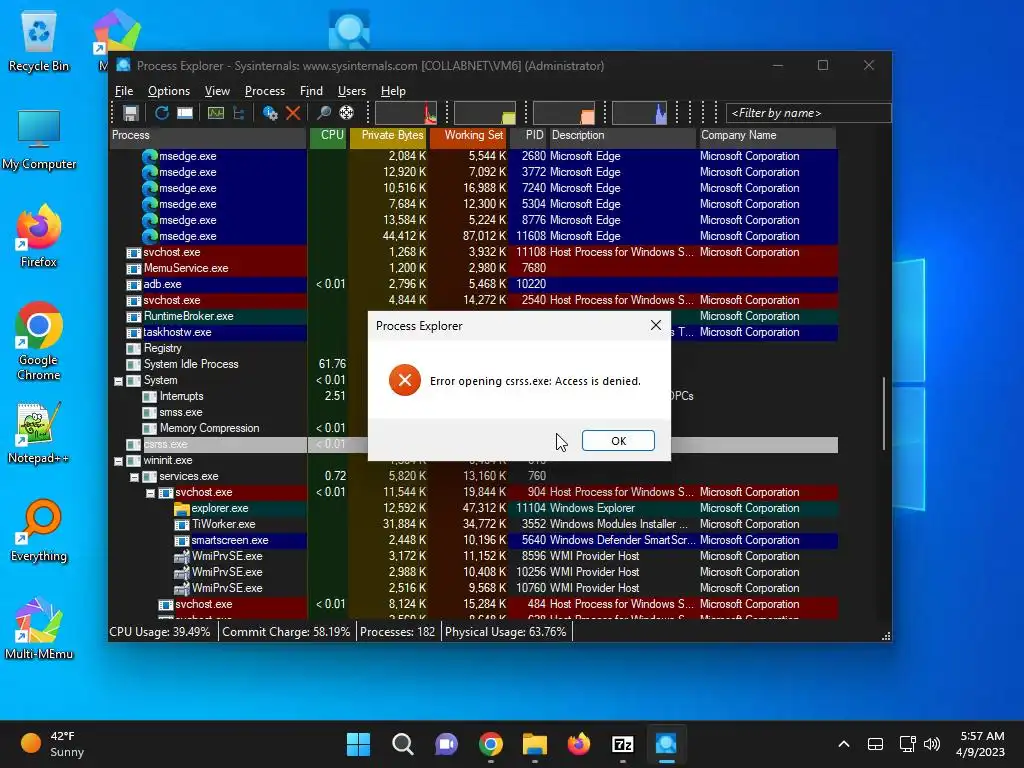
Task: Select the explorer.exe process row
Action: (474, 508)
